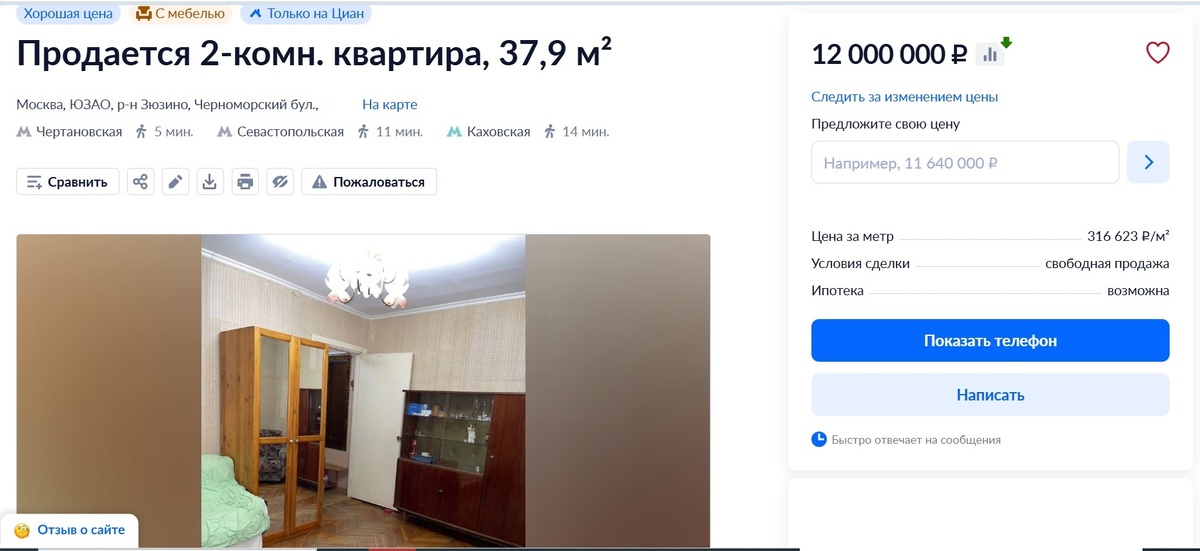Click the Хорошая цена badge
This screenshot has height=551, width=1200.
pos(69,13)
